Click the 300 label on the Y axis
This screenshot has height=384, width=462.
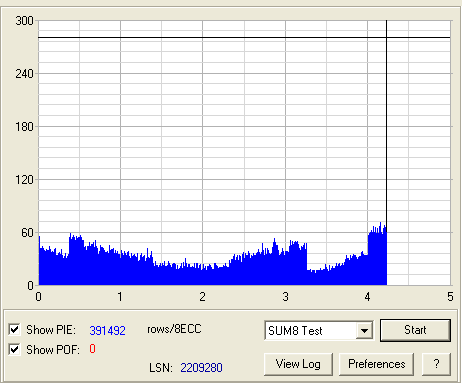point(24,21)
